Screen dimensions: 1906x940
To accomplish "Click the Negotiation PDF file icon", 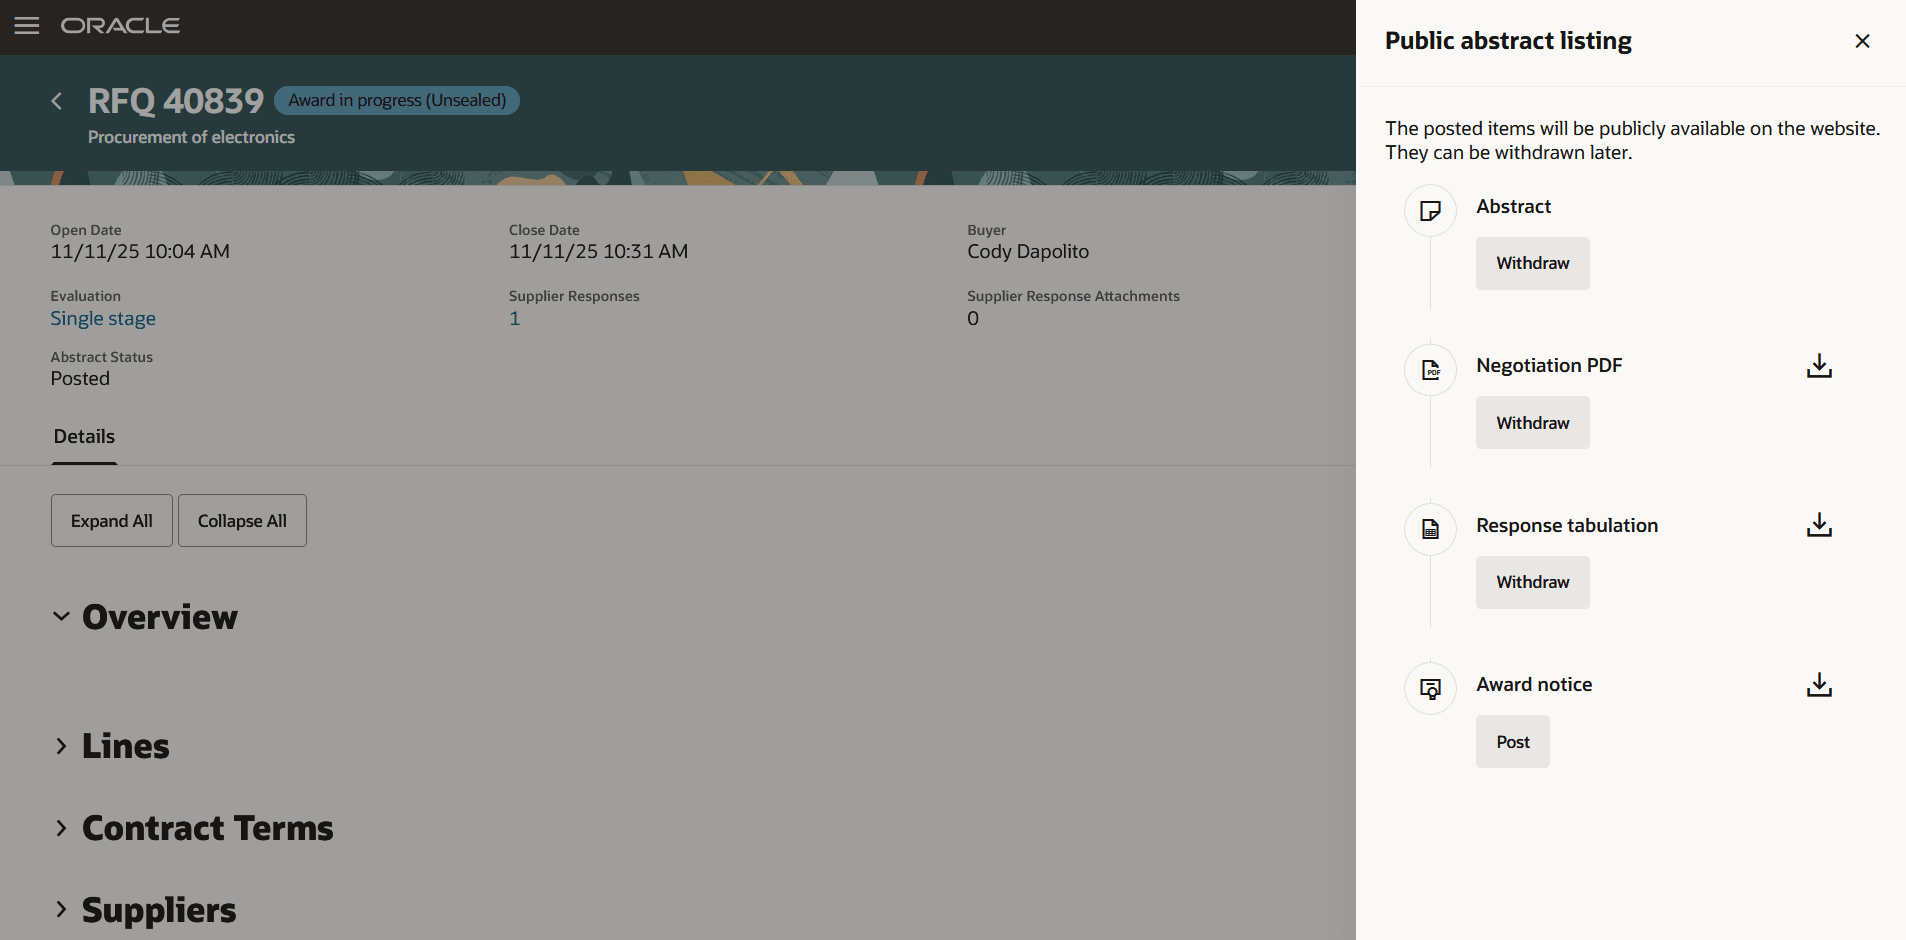I will (1429, 370).
